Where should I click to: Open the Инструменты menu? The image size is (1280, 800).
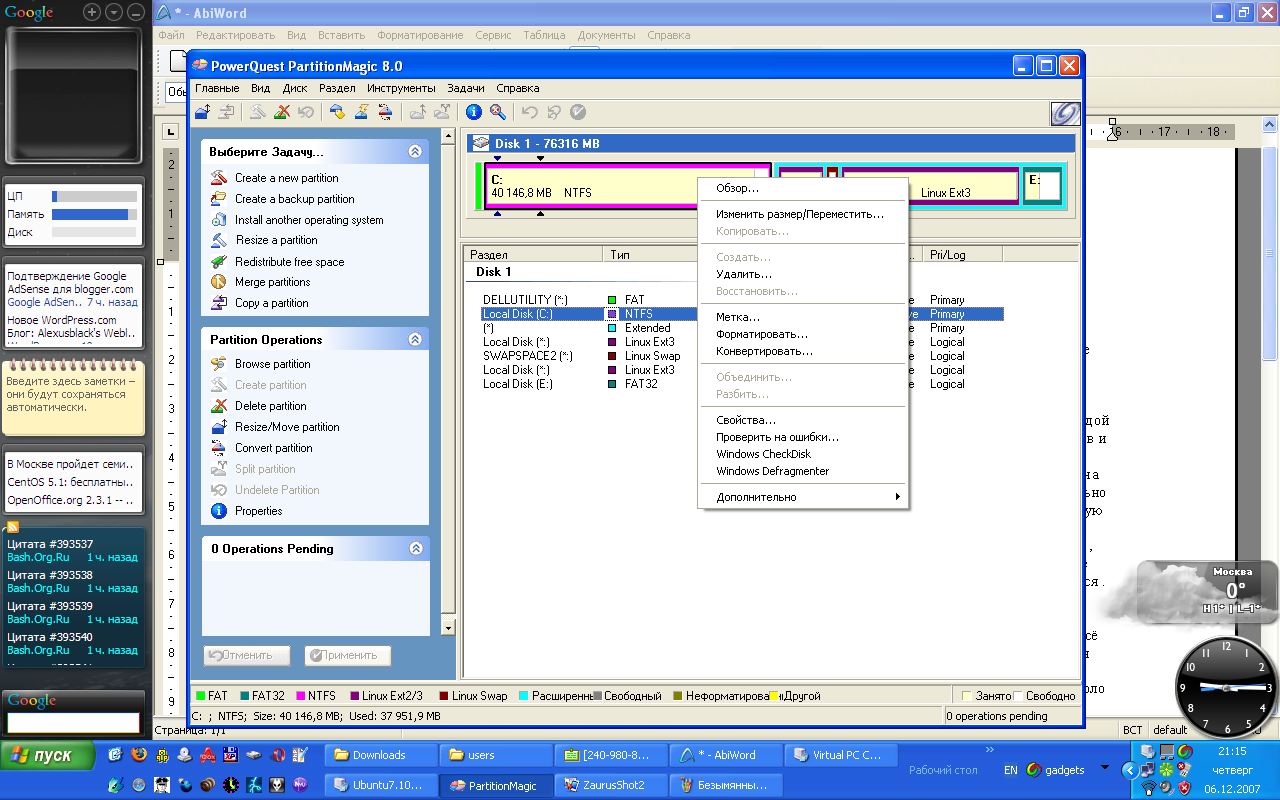(x=401, y=88)
